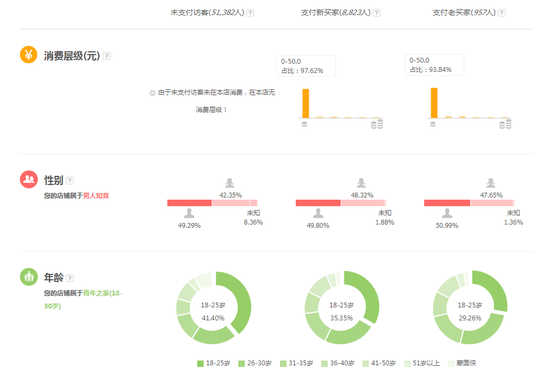The height and width of the screenshot is (384, 546).
Task: Click the 8.36% unknown gender value
Action: click(253, 222)
